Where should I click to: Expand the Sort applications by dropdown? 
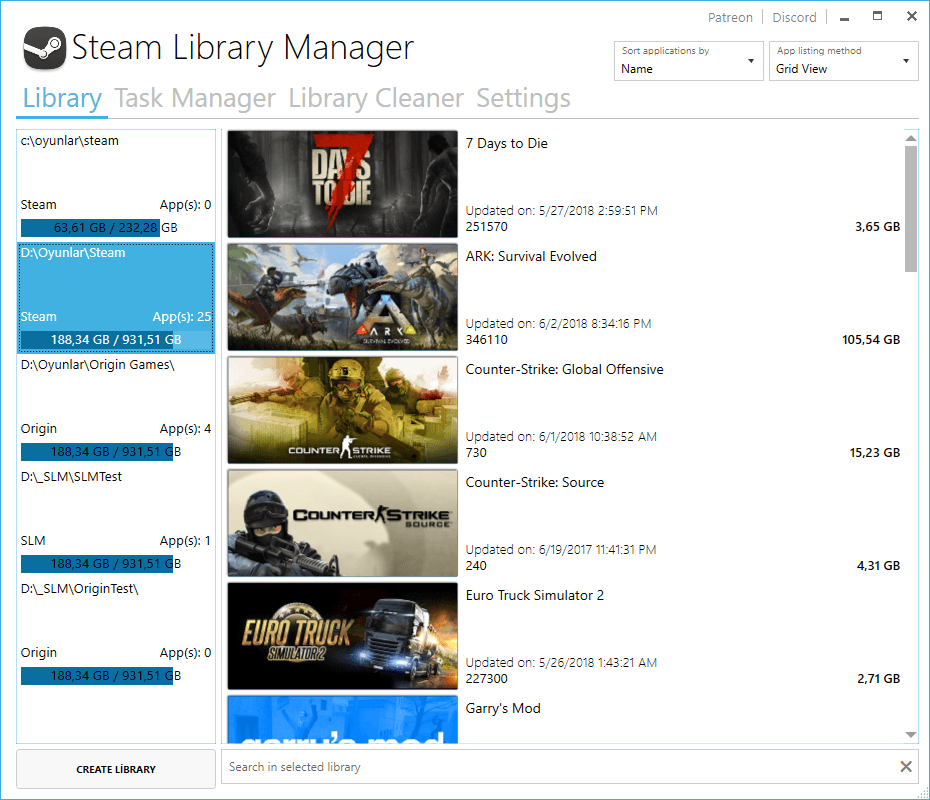[689, 60]
